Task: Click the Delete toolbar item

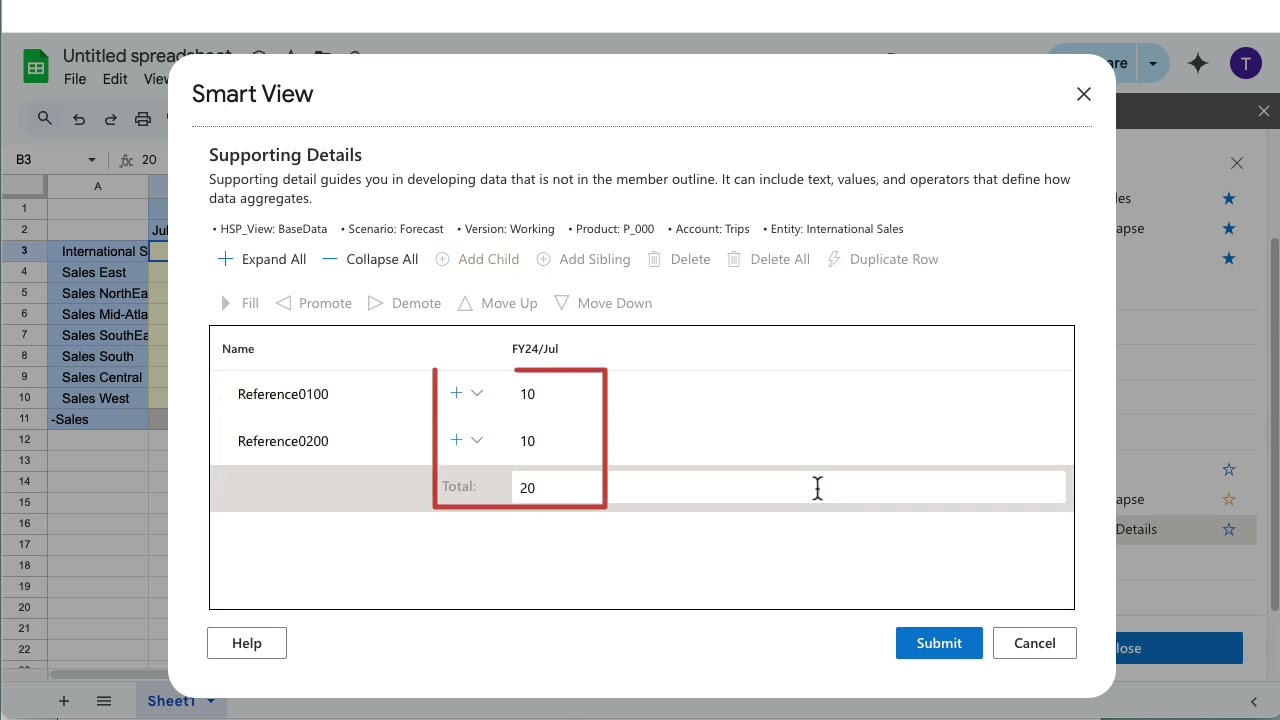Action: click(x=678, y=259)
